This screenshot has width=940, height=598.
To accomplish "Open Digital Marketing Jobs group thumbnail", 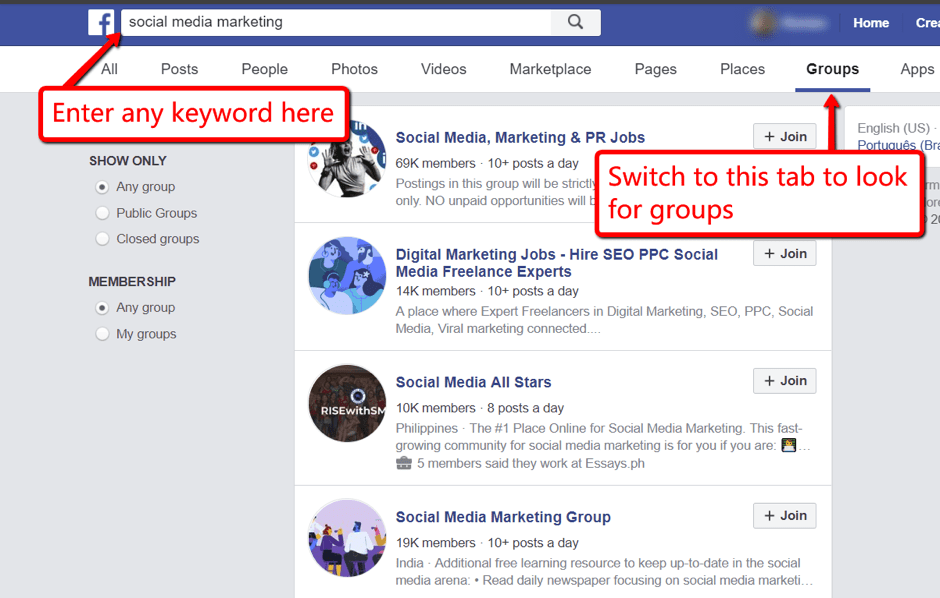I will 347,276.
